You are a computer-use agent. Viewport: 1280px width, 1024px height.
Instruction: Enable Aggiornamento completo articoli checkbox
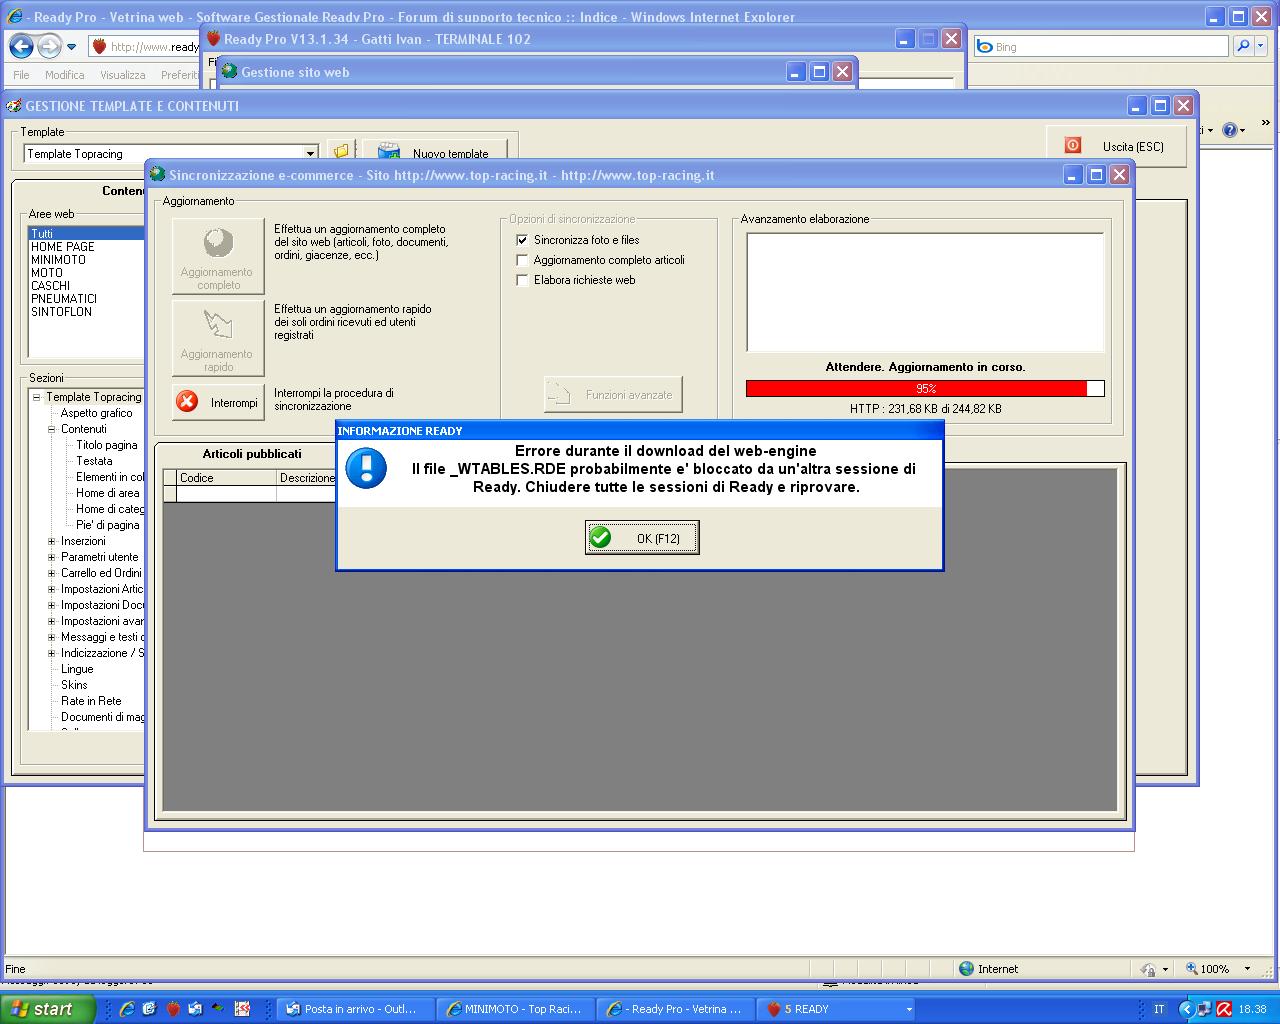[522, 260]
